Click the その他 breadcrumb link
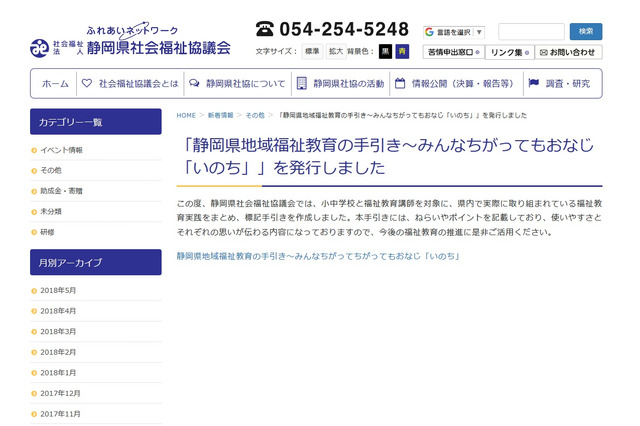 click(255, 115)
